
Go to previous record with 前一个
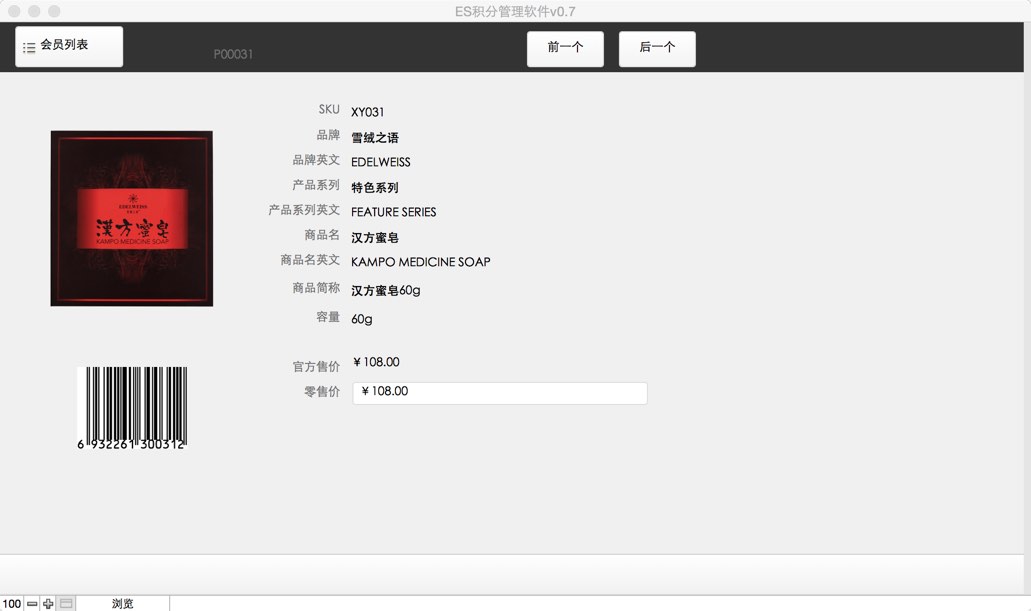[565, 49]
